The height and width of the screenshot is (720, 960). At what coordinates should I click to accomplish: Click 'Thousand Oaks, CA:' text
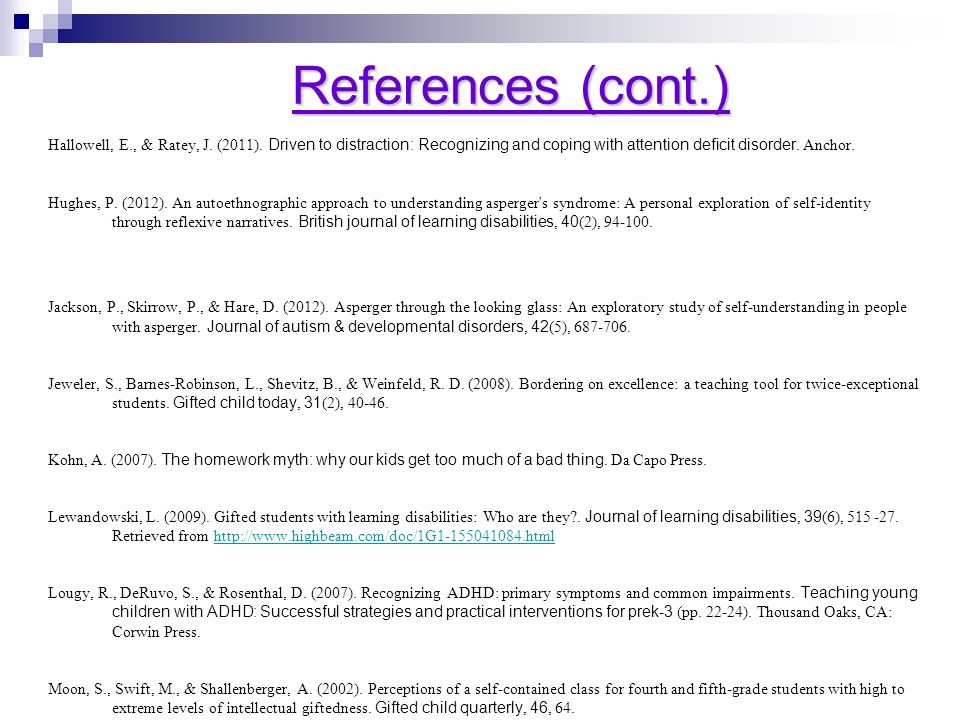tap(824, 612)
